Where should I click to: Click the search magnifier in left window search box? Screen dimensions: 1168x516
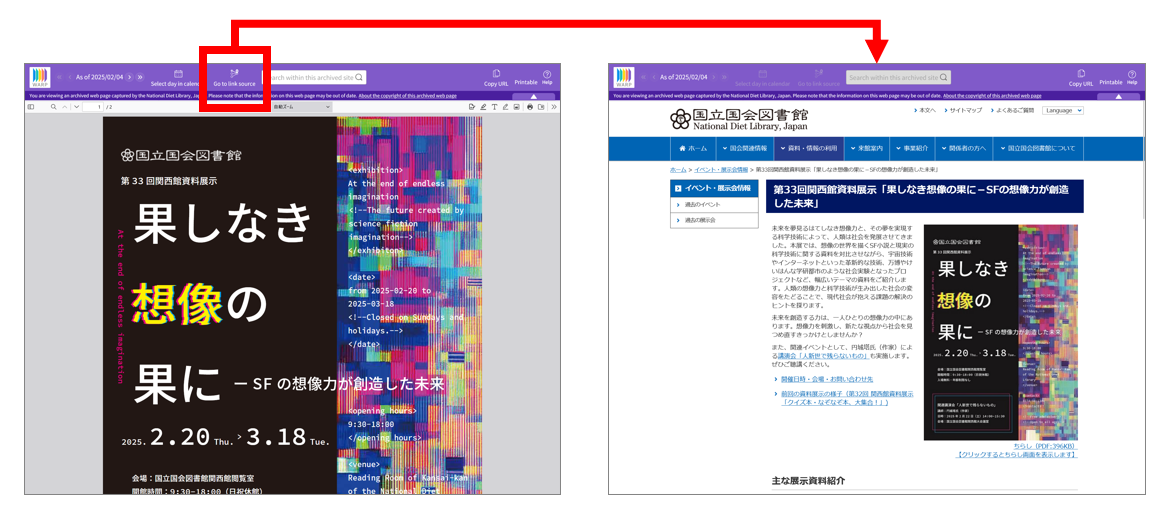pyautogui.click(x=359, y=77)
